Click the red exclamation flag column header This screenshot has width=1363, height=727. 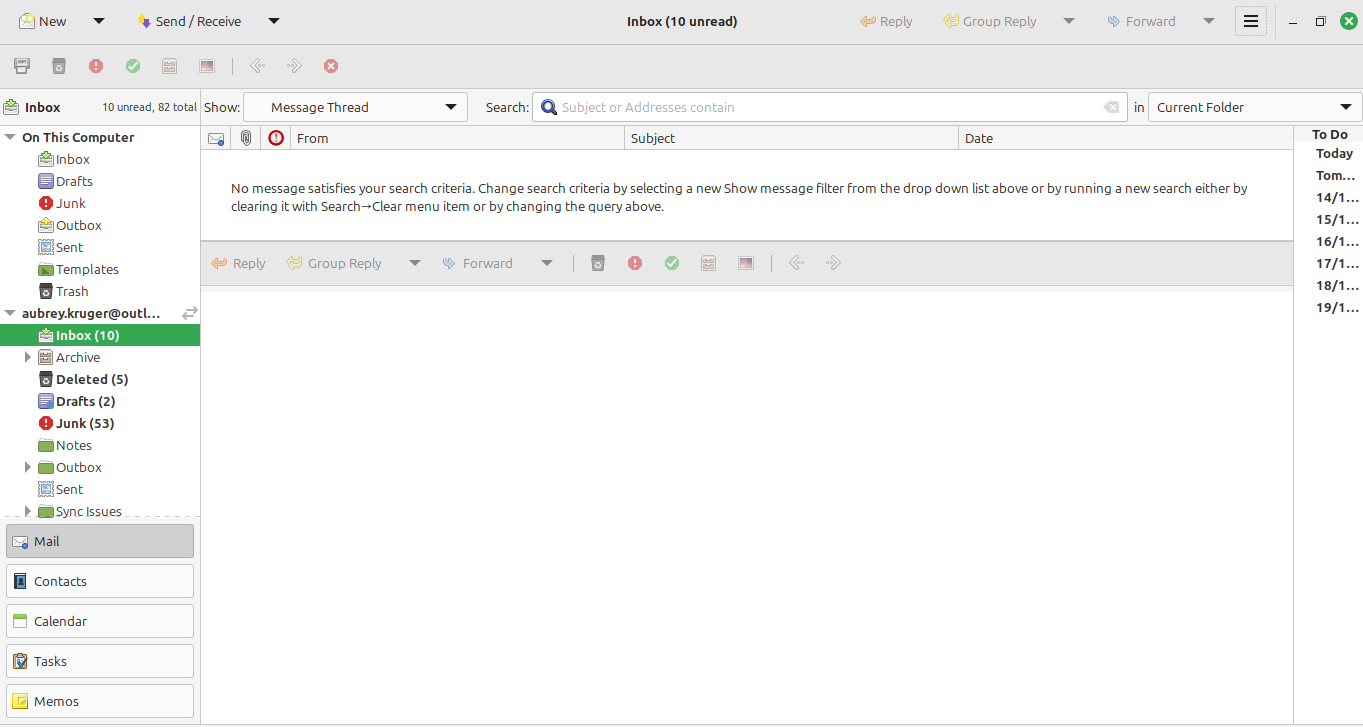[276, 138]
